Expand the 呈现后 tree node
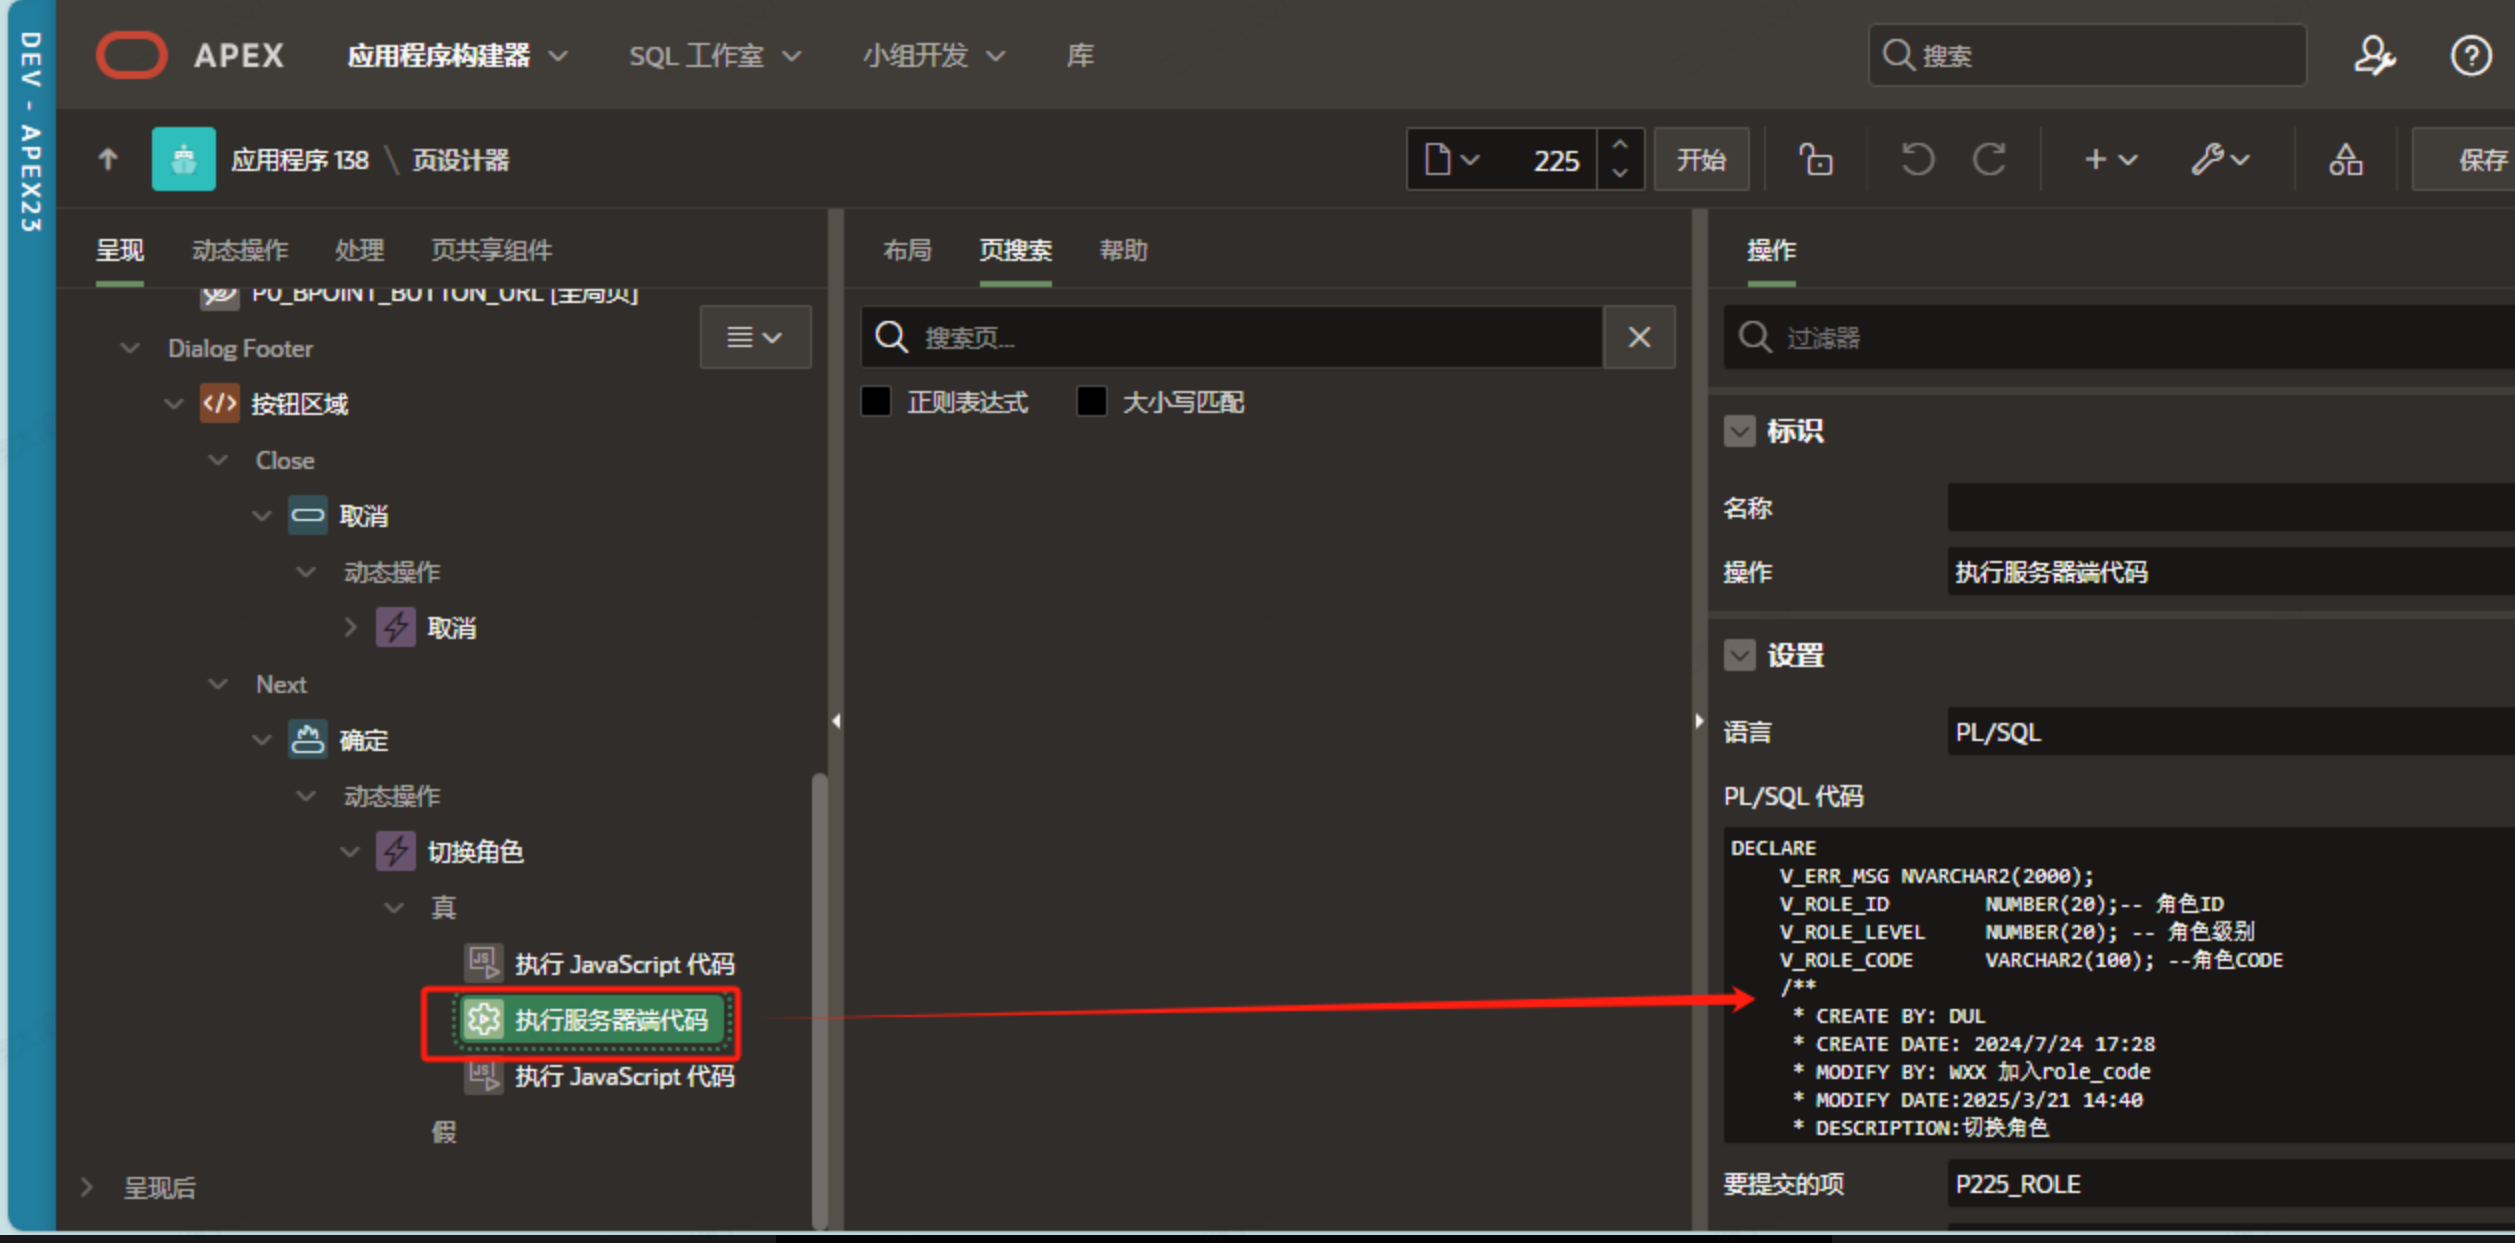 (x=87, y=1187)
